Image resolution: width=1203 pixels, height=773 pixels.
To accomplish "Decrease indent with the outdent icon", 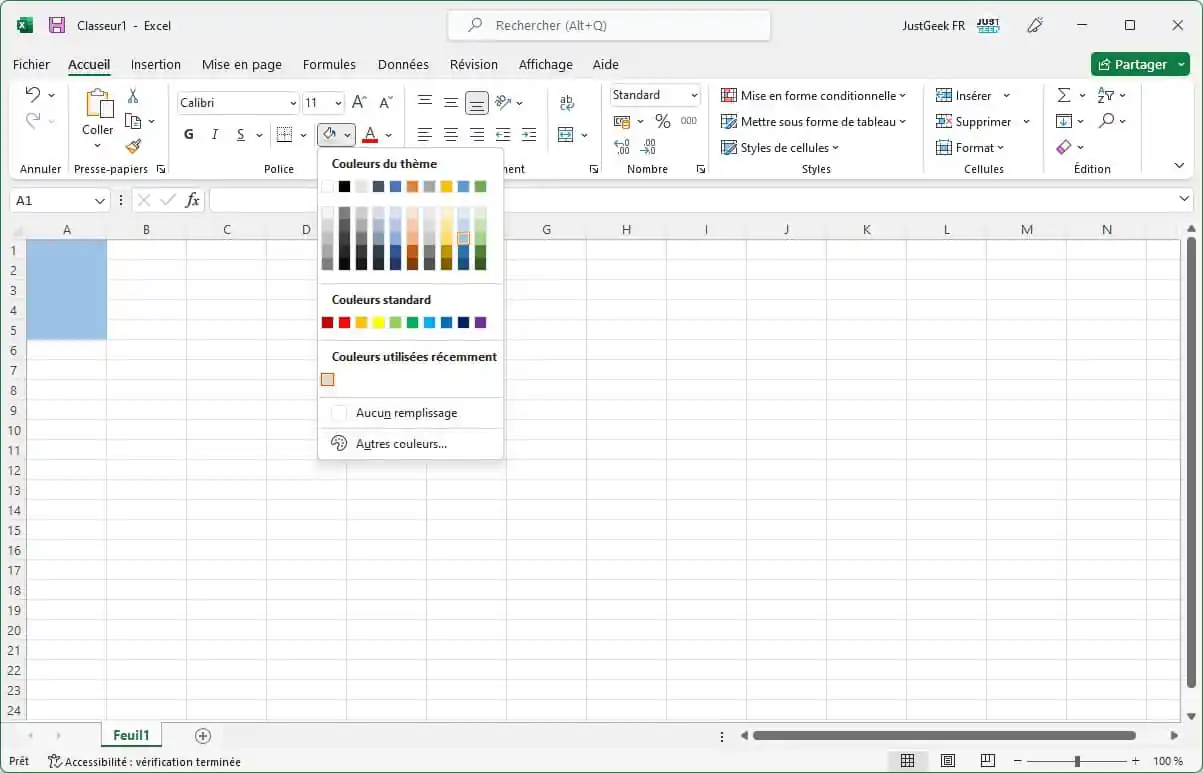I will point(503,134).
